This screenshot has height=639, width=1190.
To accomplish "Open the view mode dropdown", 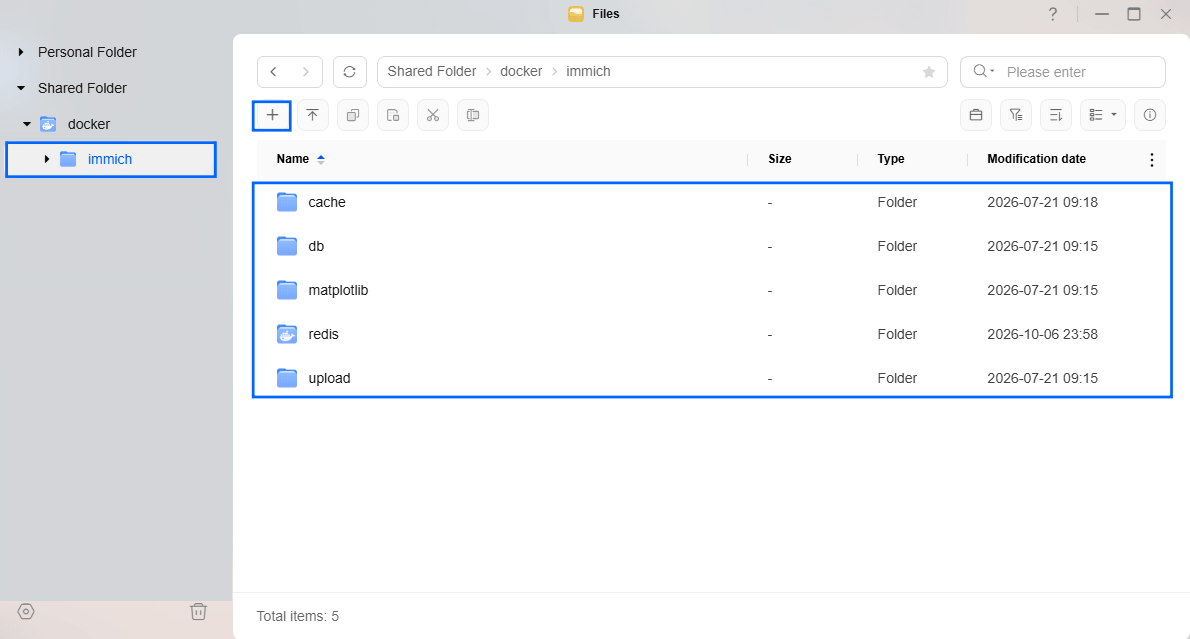I will (1103, 115).
